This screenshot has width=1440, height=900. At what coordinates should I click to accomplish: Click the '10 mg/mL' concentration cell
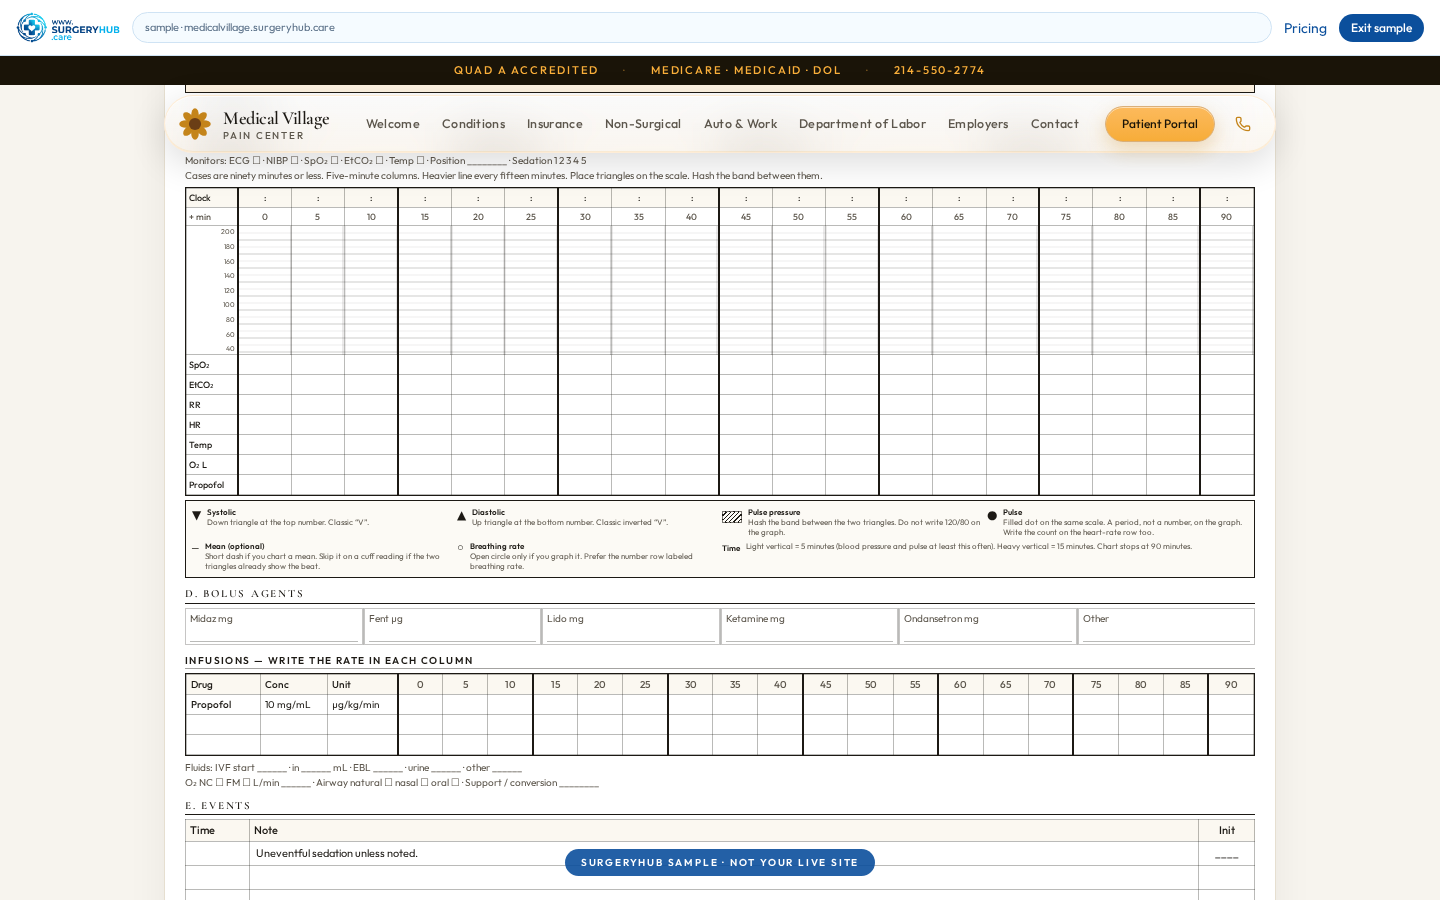pyautogui.click(x=294, y=705)
